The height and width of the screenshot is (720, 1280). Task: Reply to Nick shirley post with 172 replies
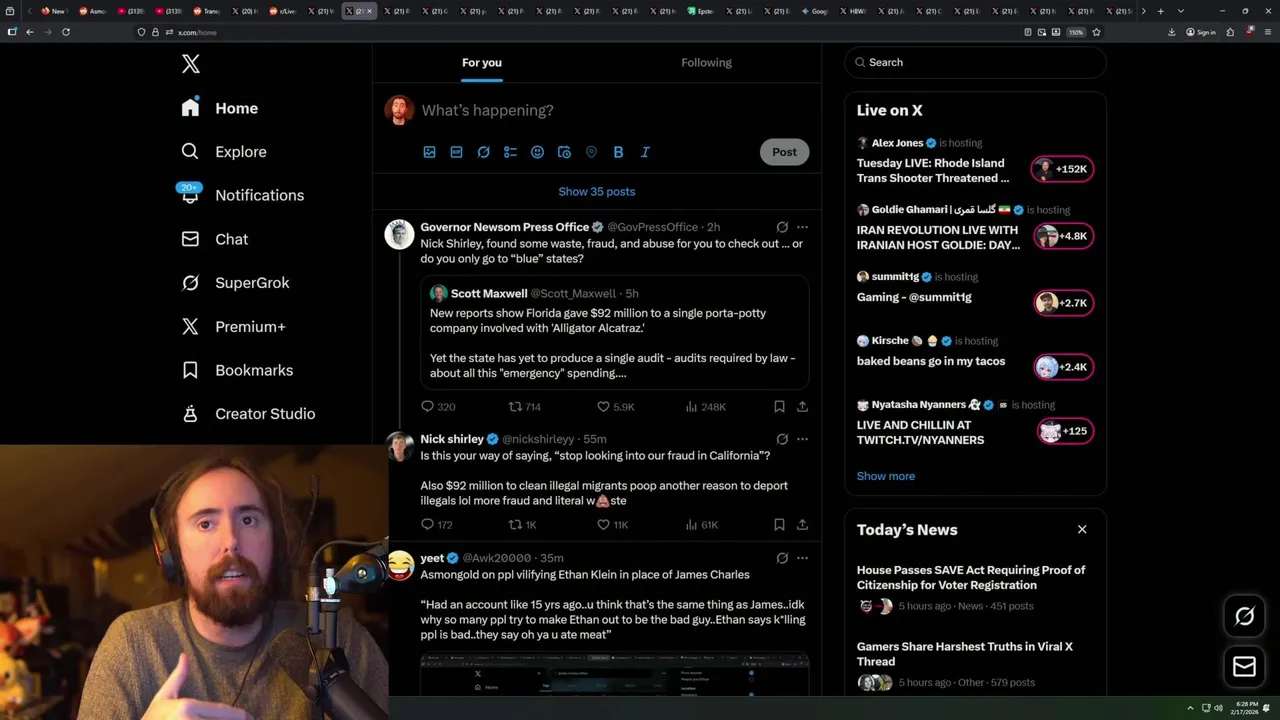(437, 525)
